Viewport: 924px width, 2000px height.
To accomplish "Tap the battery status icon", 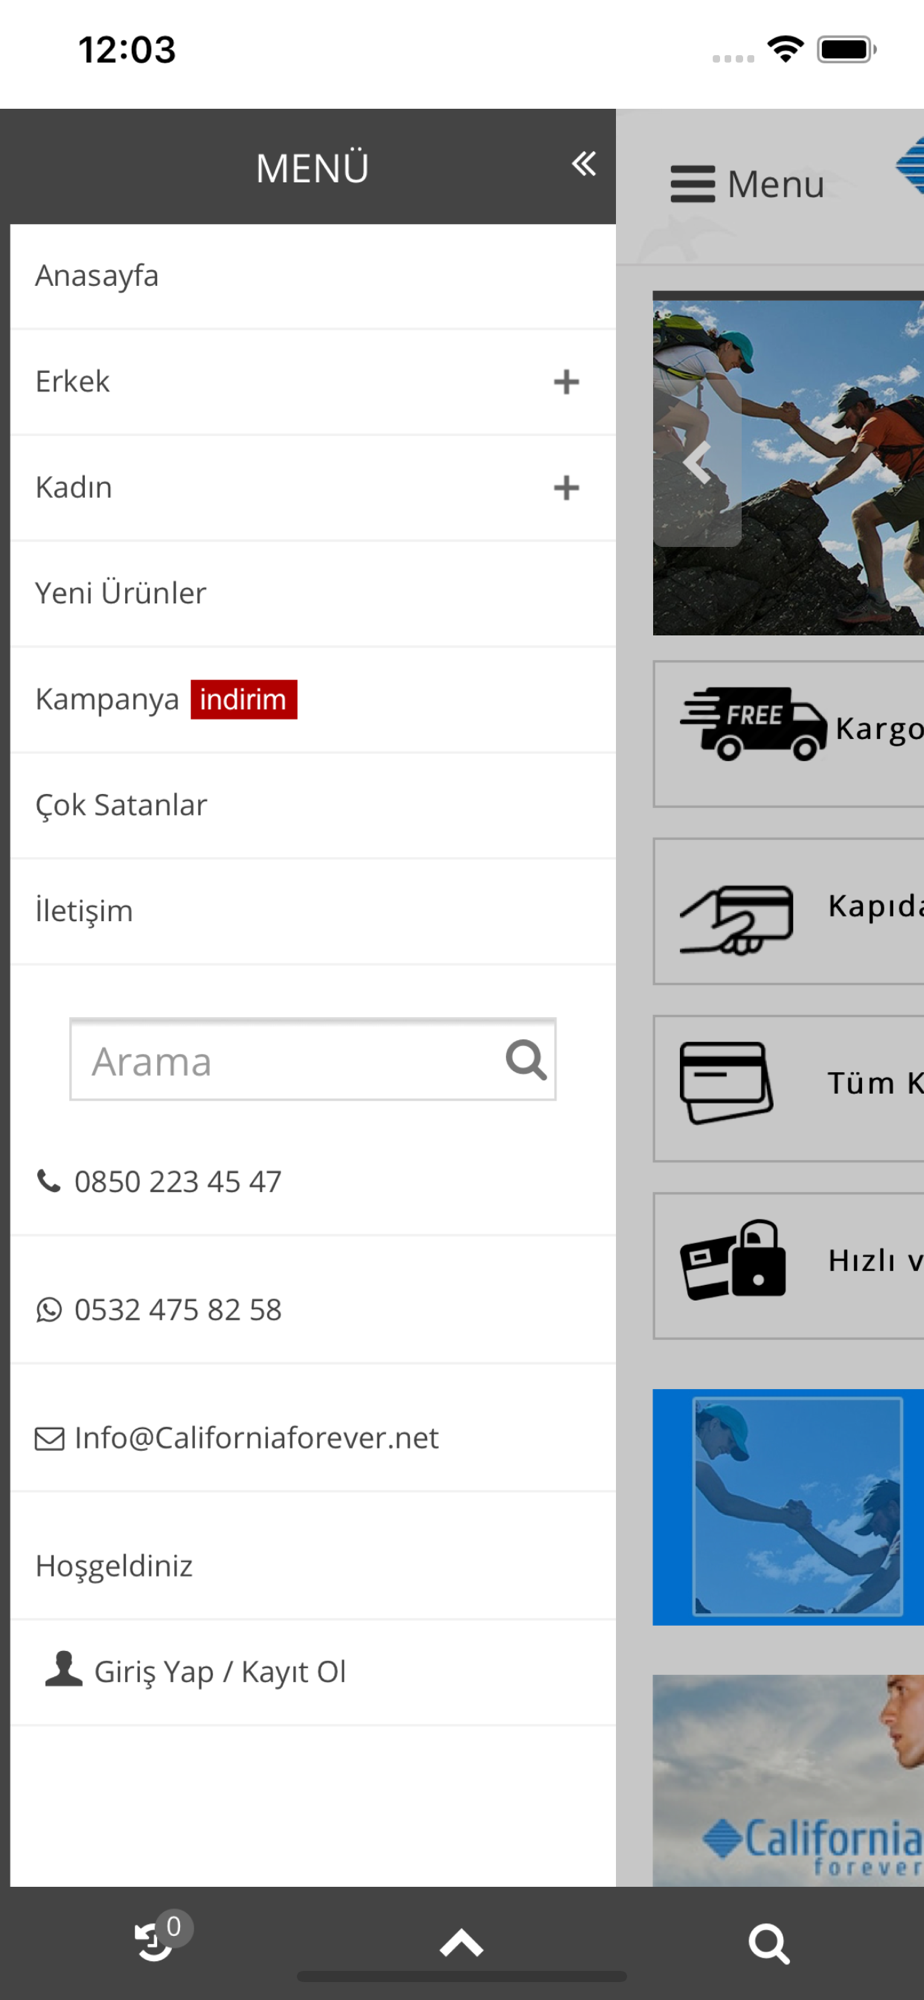I will (x=847, y=49).
